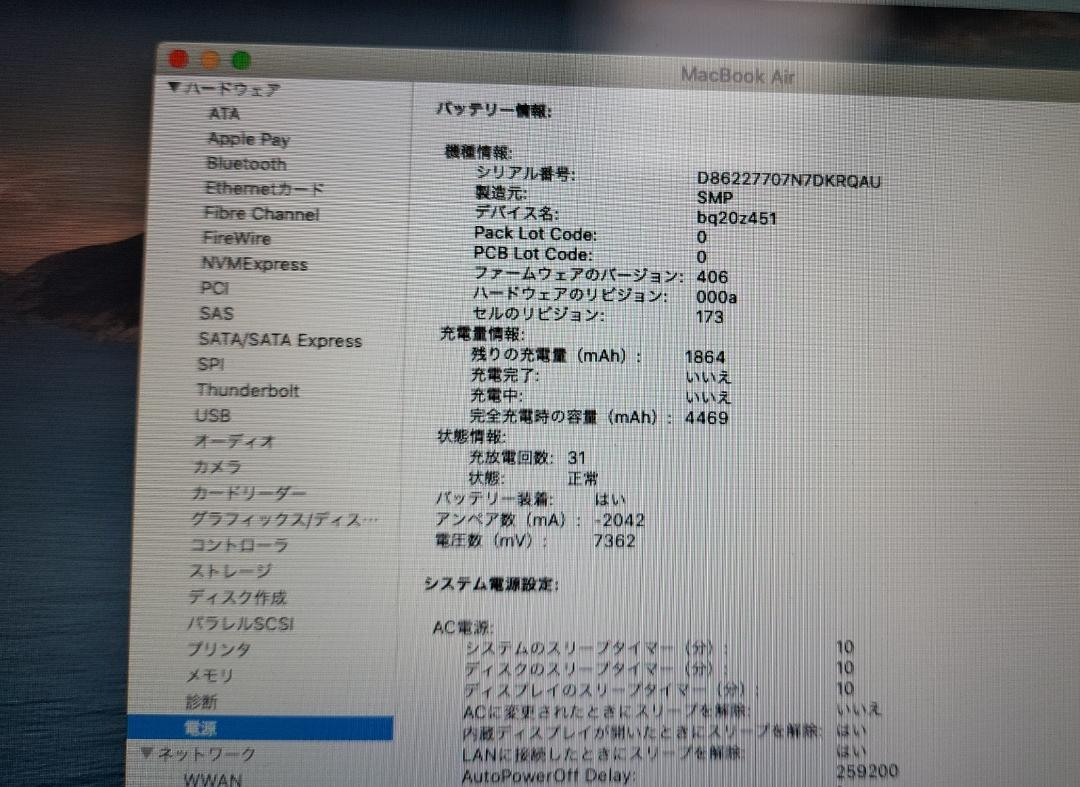Click the ネットワーク section label

(x=207, y=754)
